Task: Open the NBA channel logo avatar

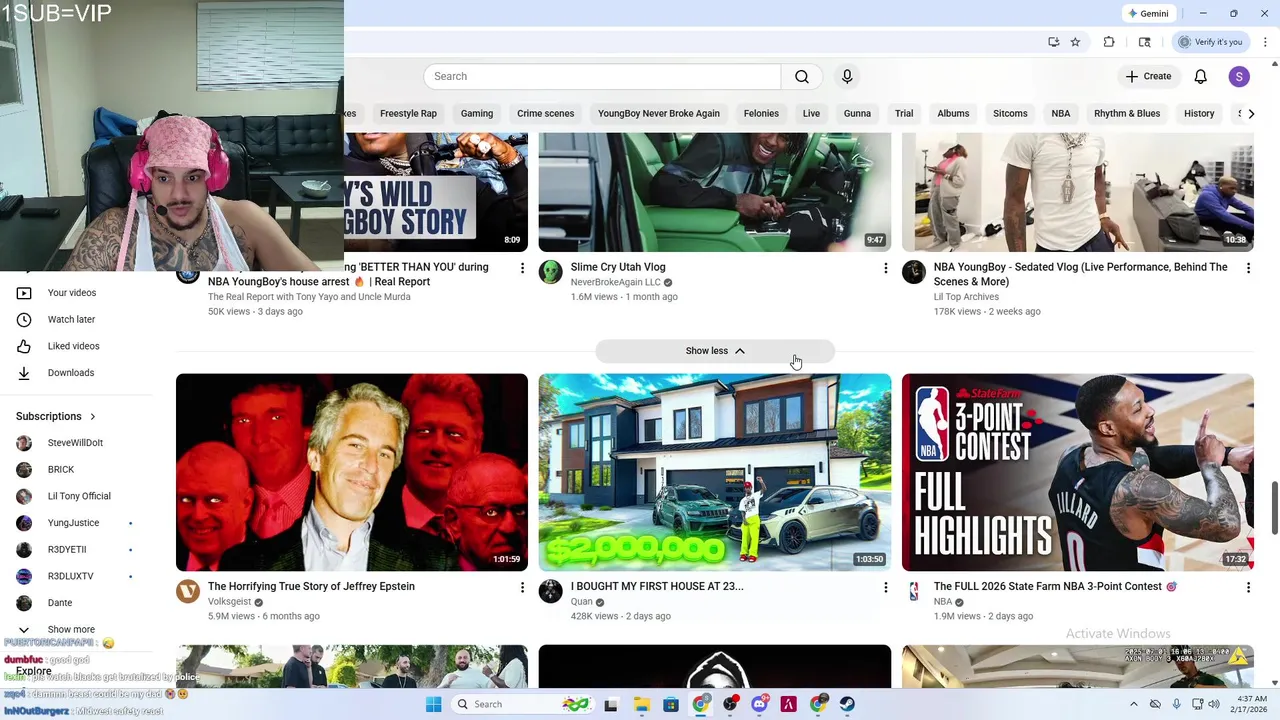Action: coord(914,591)
